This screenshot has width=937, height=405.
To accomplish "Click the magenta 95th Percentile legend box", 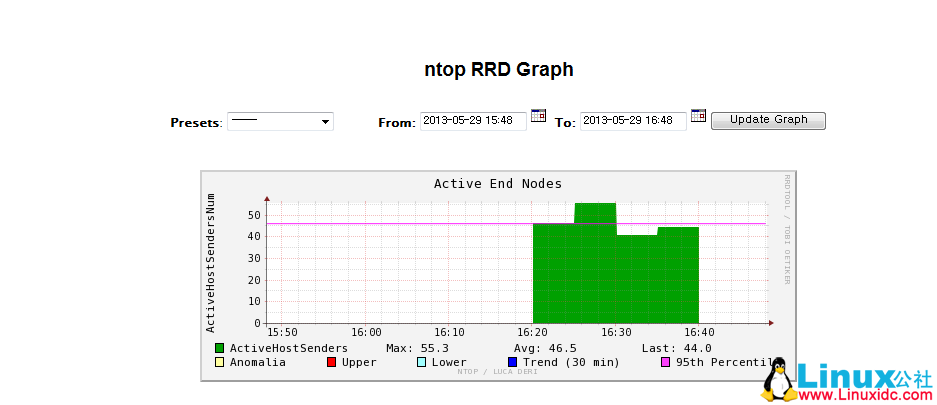I will tap(666, 362).
